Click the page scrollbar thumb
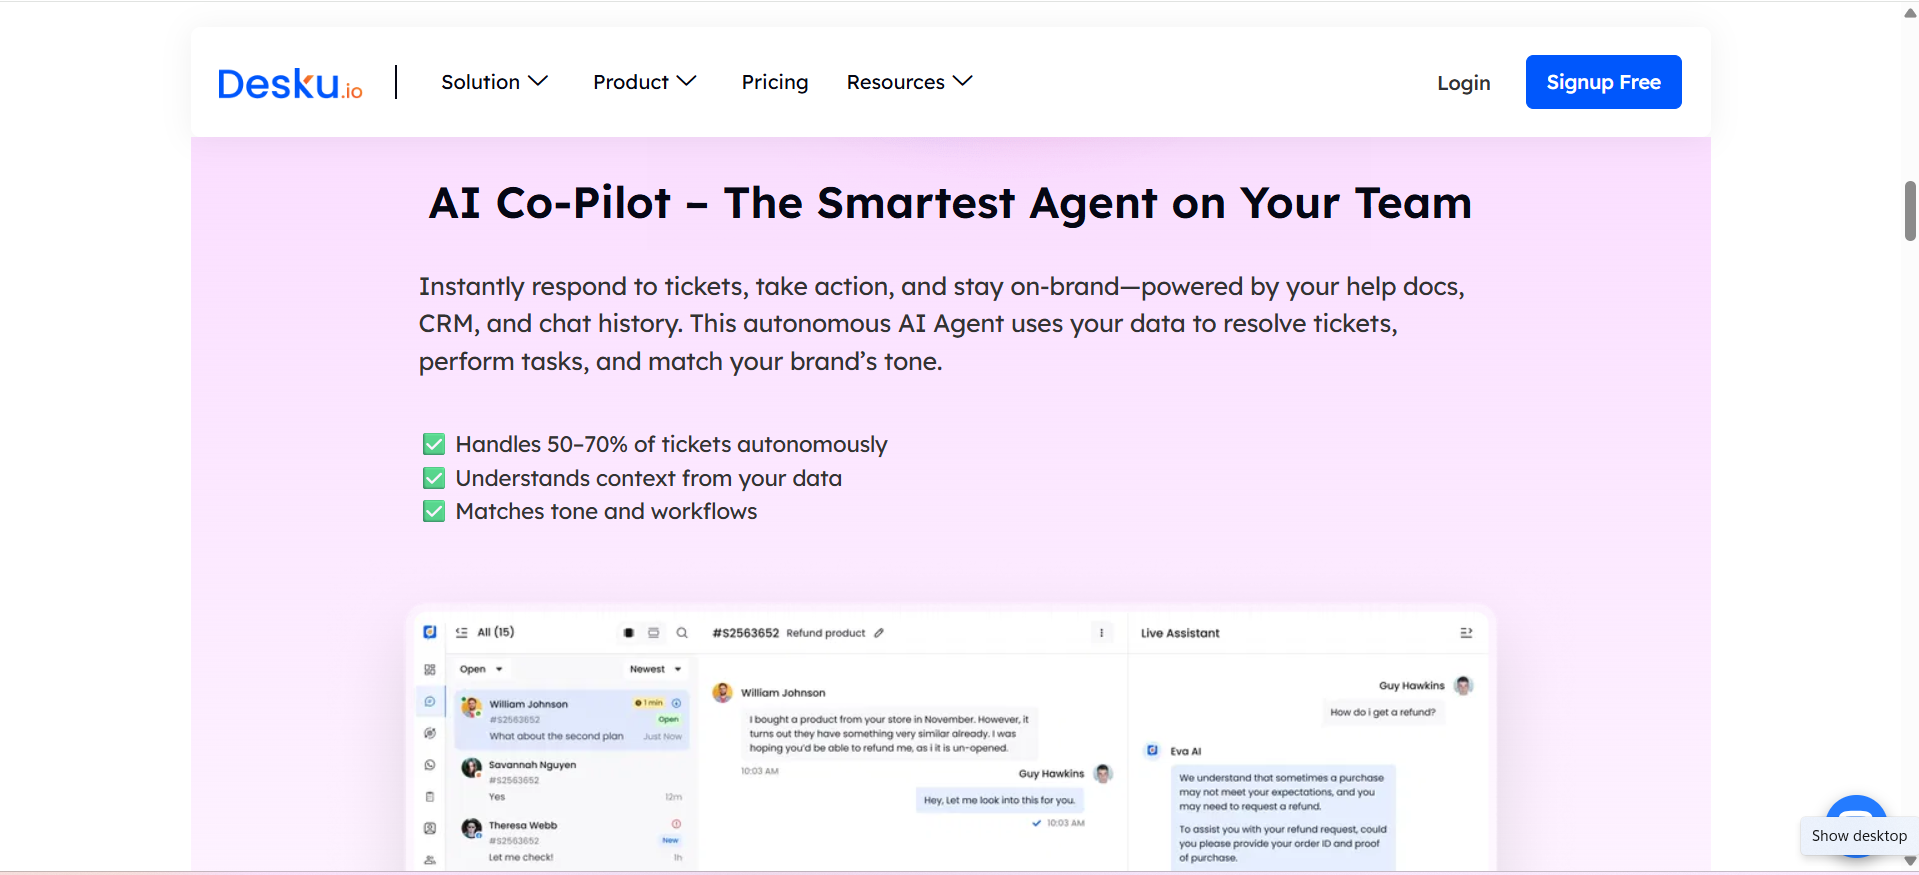This screenshot has width=1919, height=875. (x=1910, y=211)
